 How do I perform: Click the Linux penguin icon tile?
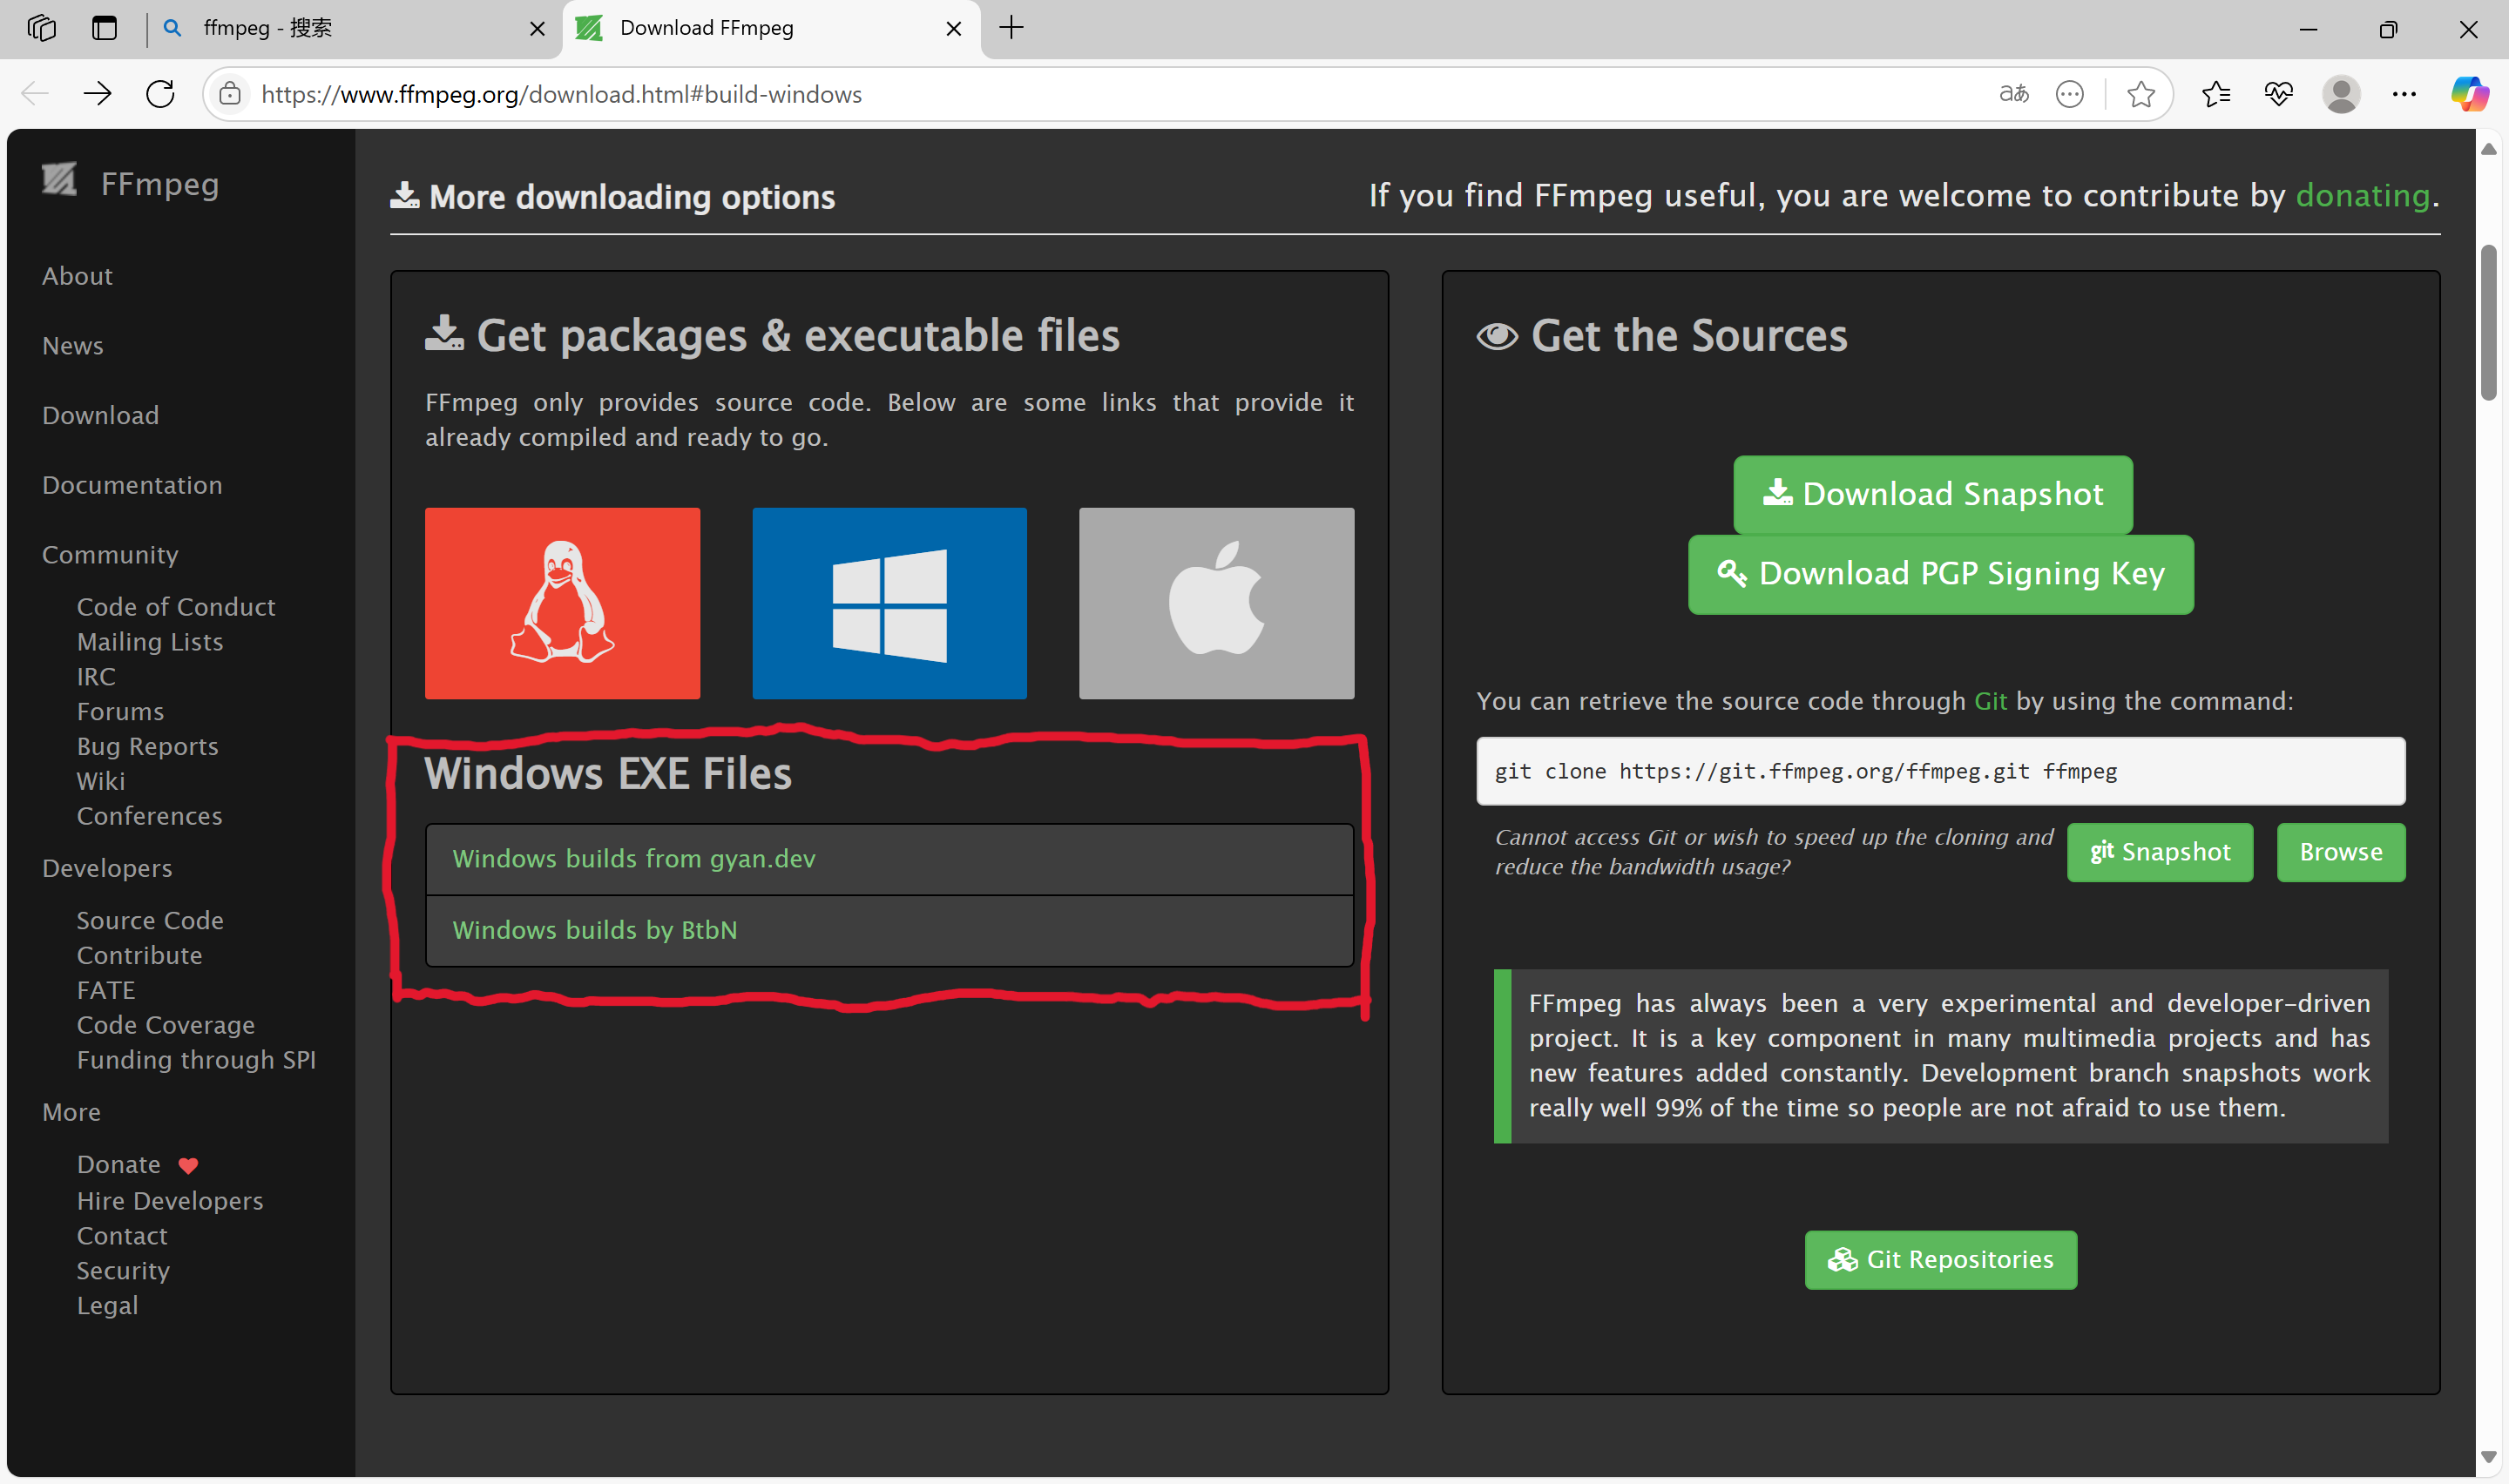tap(562, 603)
